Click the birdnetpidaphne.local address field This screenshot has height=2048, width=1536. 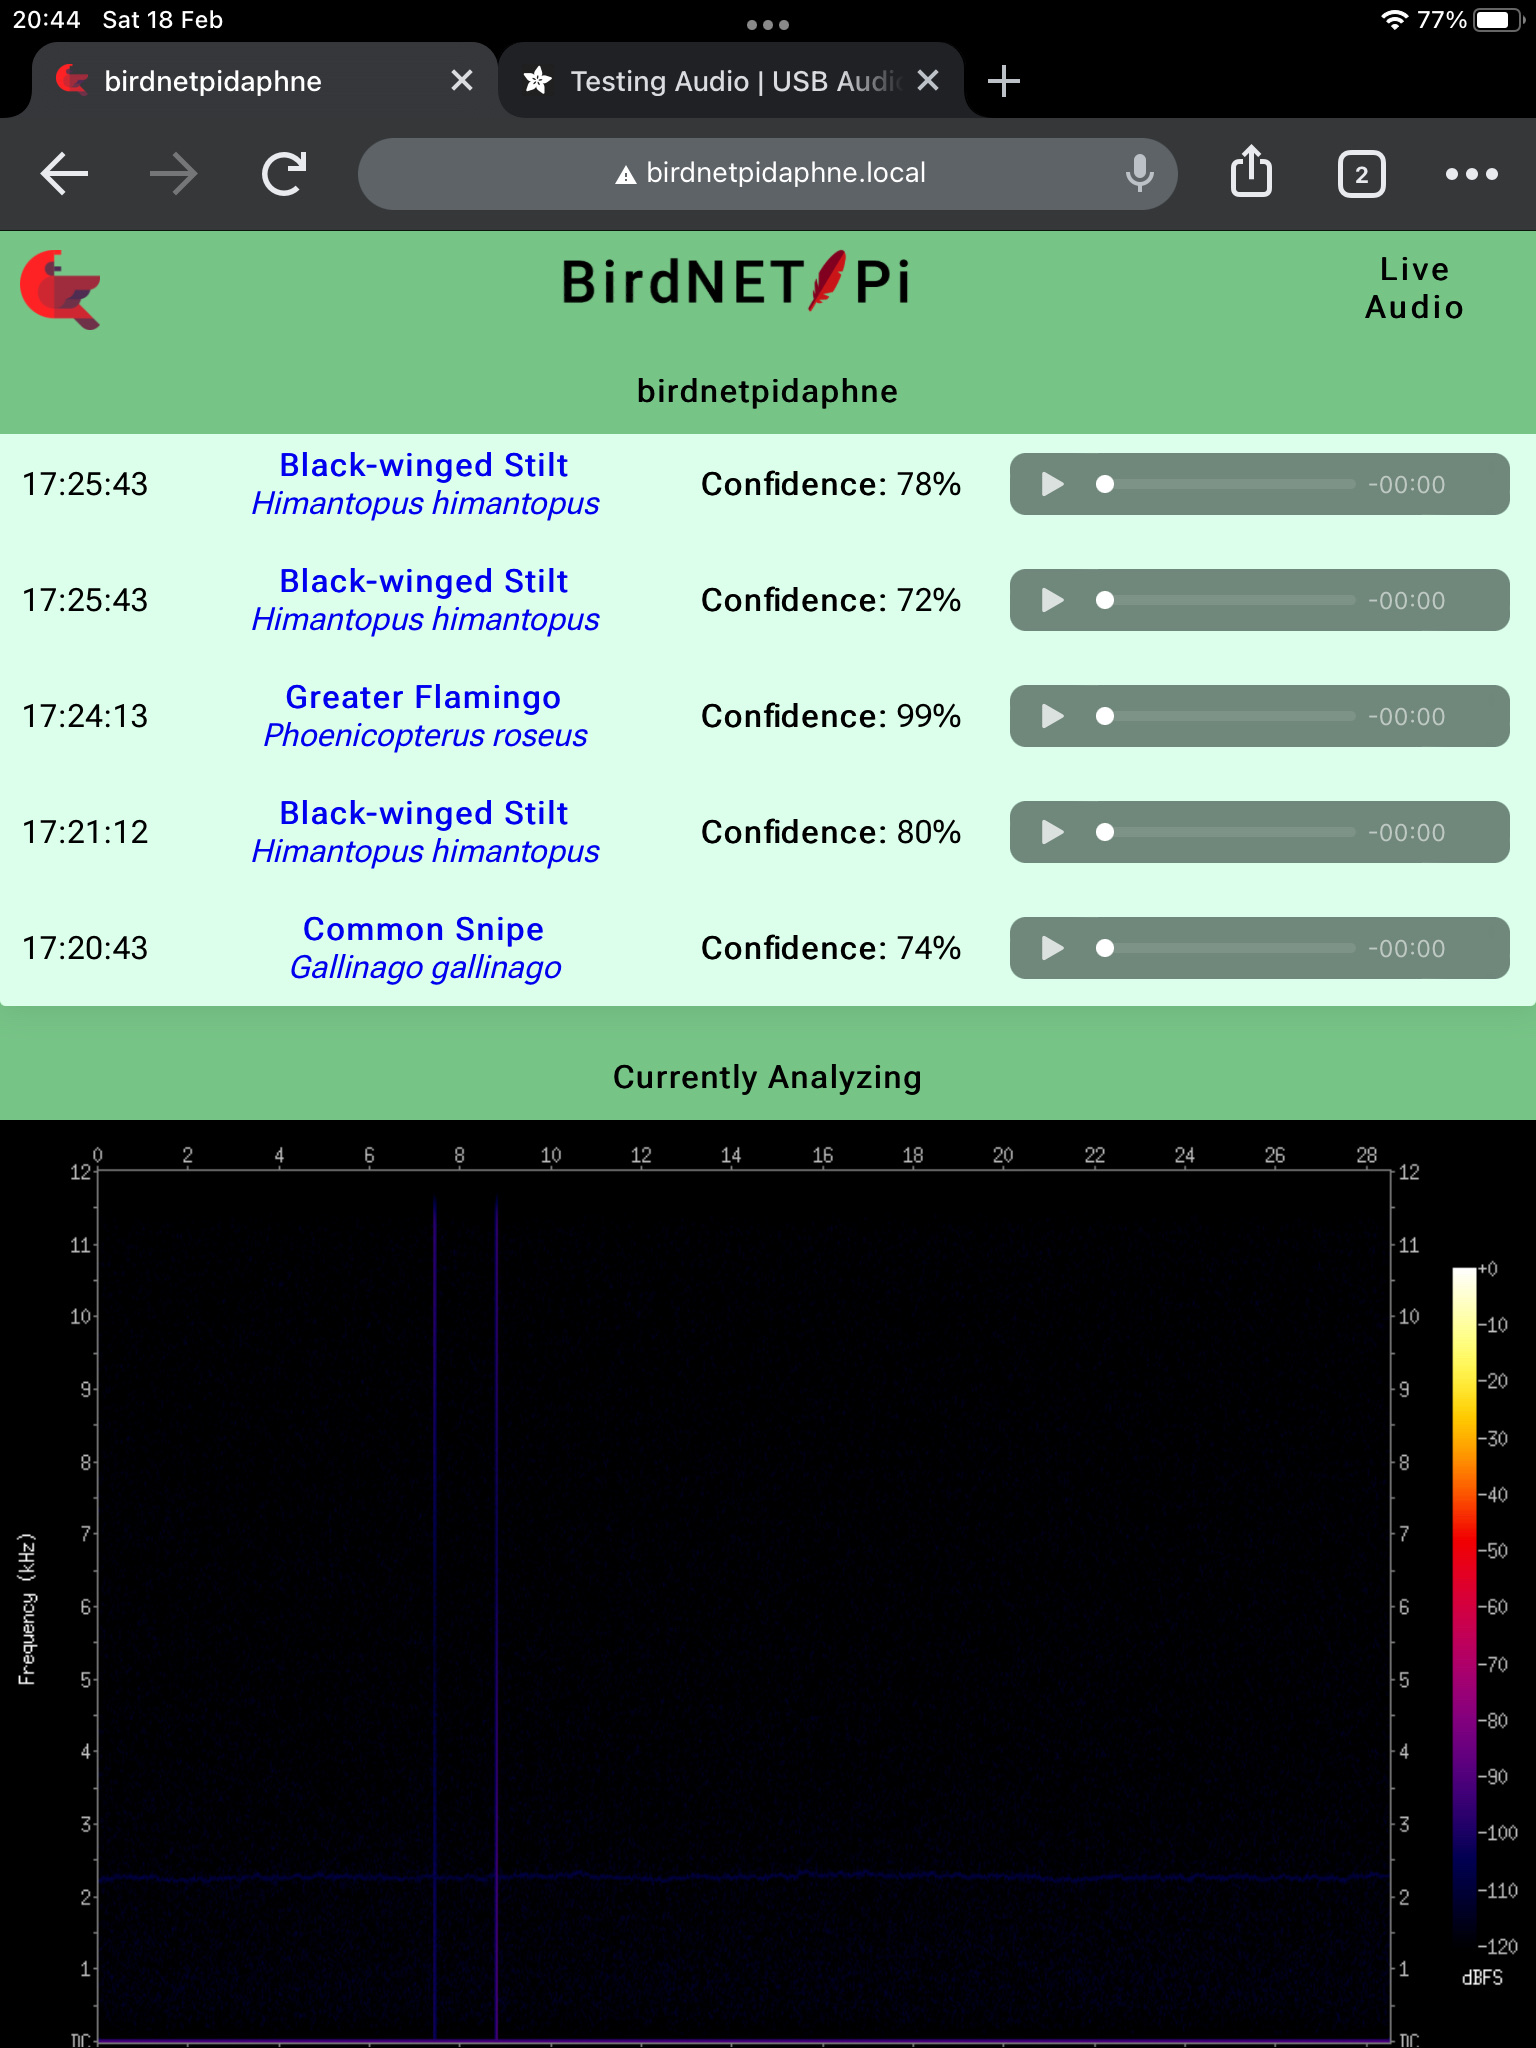point(768,174)
